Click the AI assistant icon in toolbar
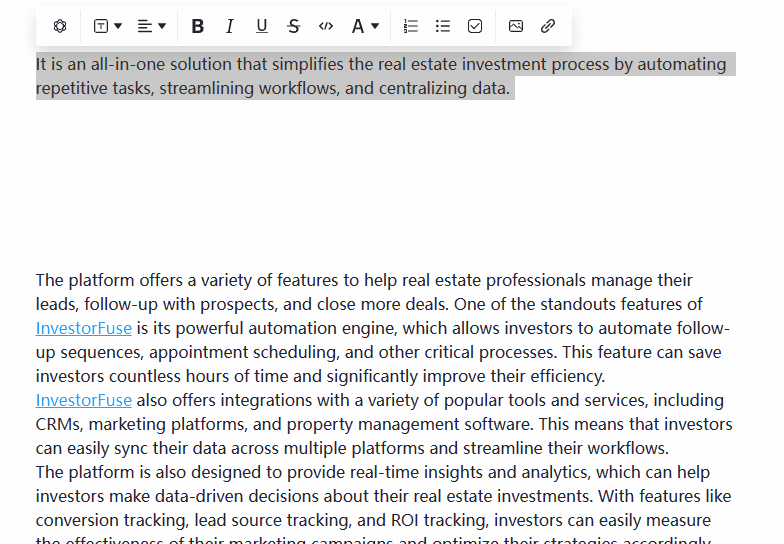 (60, 26)
